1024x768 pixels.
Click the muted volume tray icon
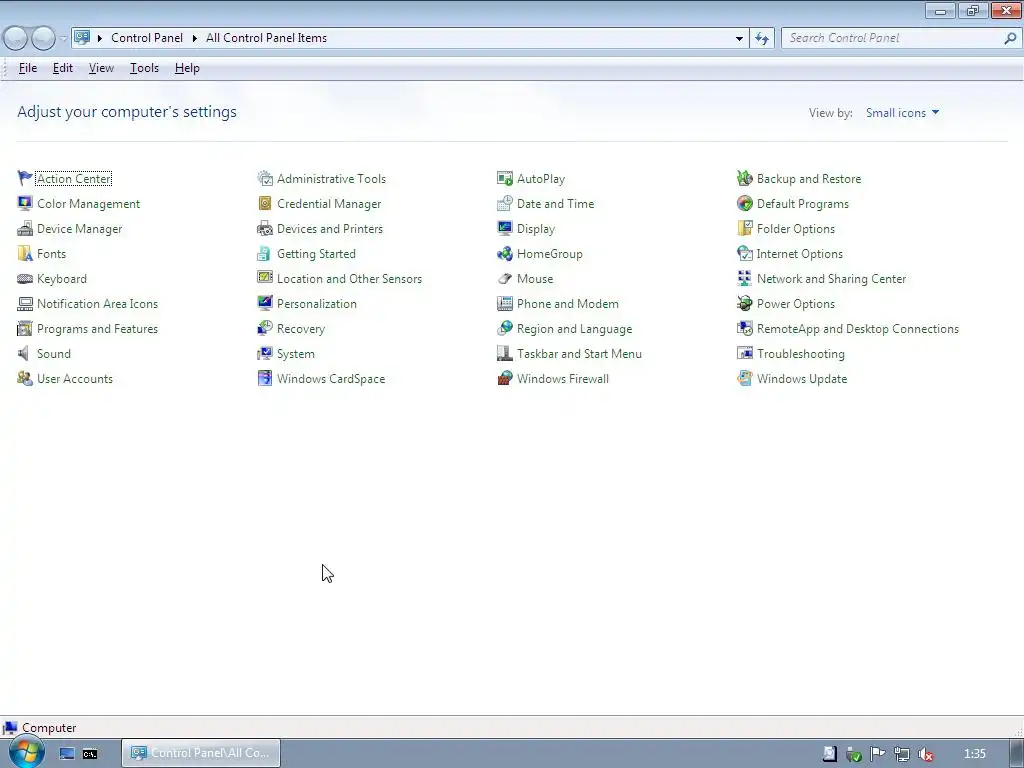click(925, 754)
